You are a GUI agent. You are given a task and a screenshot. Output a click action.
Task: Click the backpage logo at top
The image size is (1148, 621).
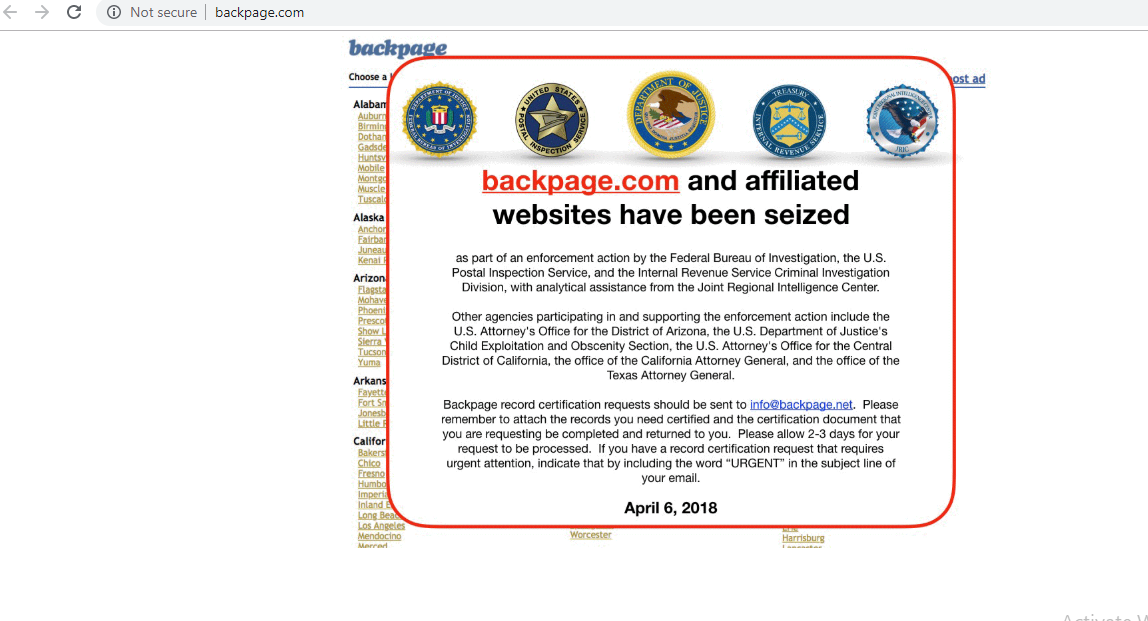[398, 48]
